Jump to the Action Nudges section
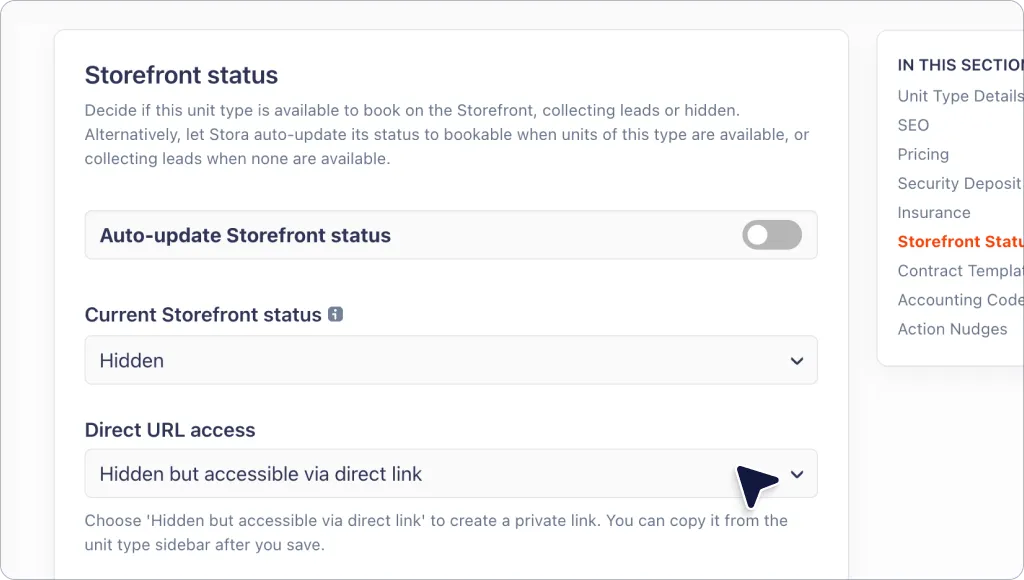 [952, 329]
